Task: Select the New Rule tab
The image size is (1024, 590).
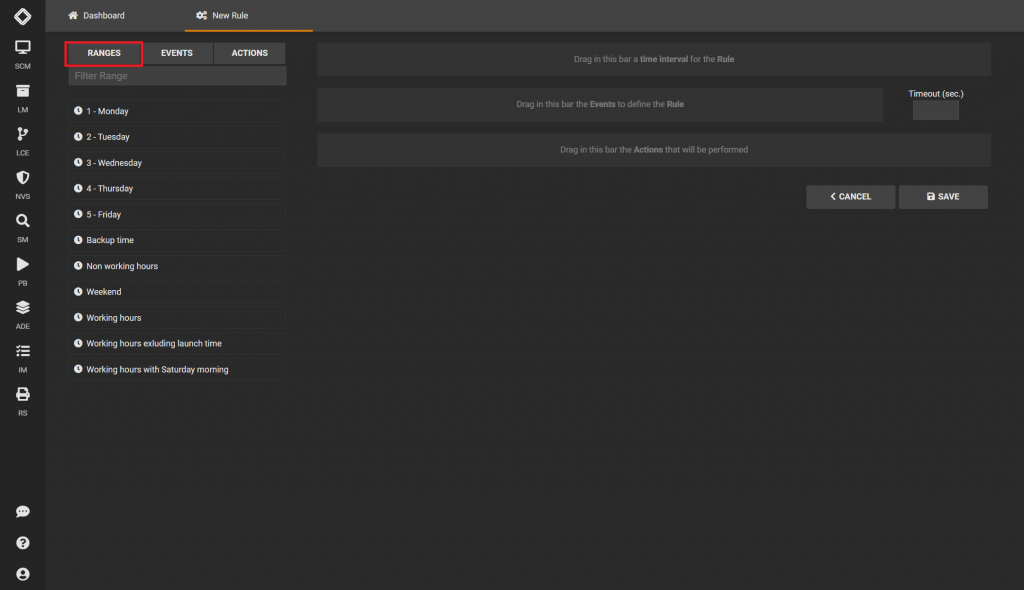Action: point(249,15)
